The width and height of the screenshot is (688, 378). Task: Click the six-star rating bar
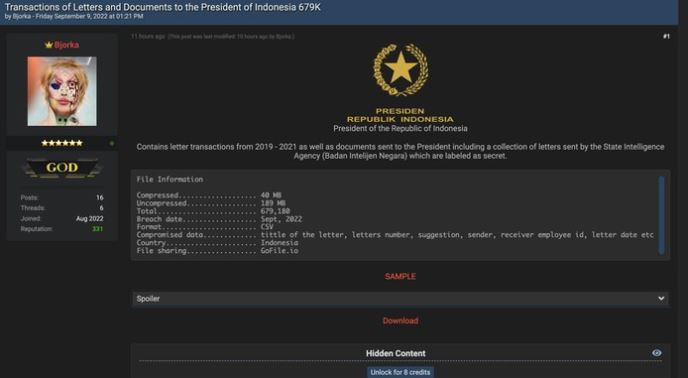62,143
